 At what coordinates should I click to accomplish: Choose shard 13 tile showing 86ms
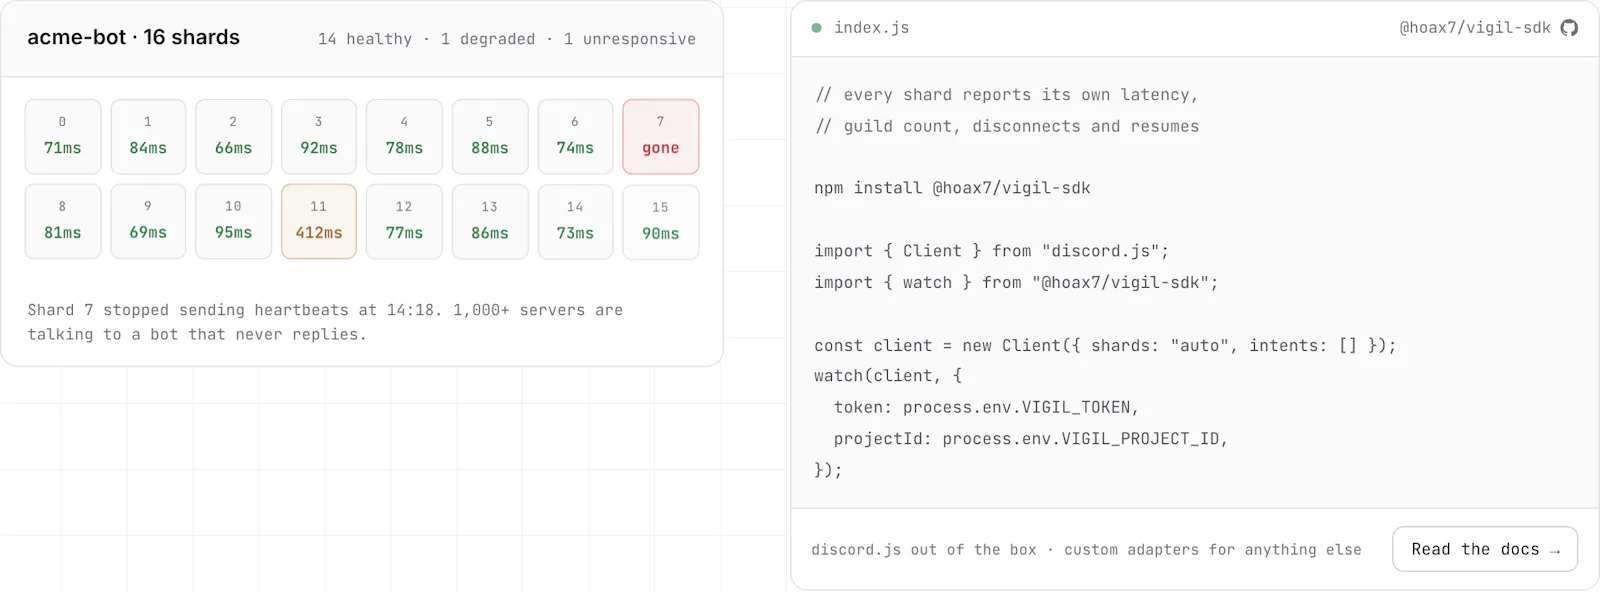click(490, 222)
